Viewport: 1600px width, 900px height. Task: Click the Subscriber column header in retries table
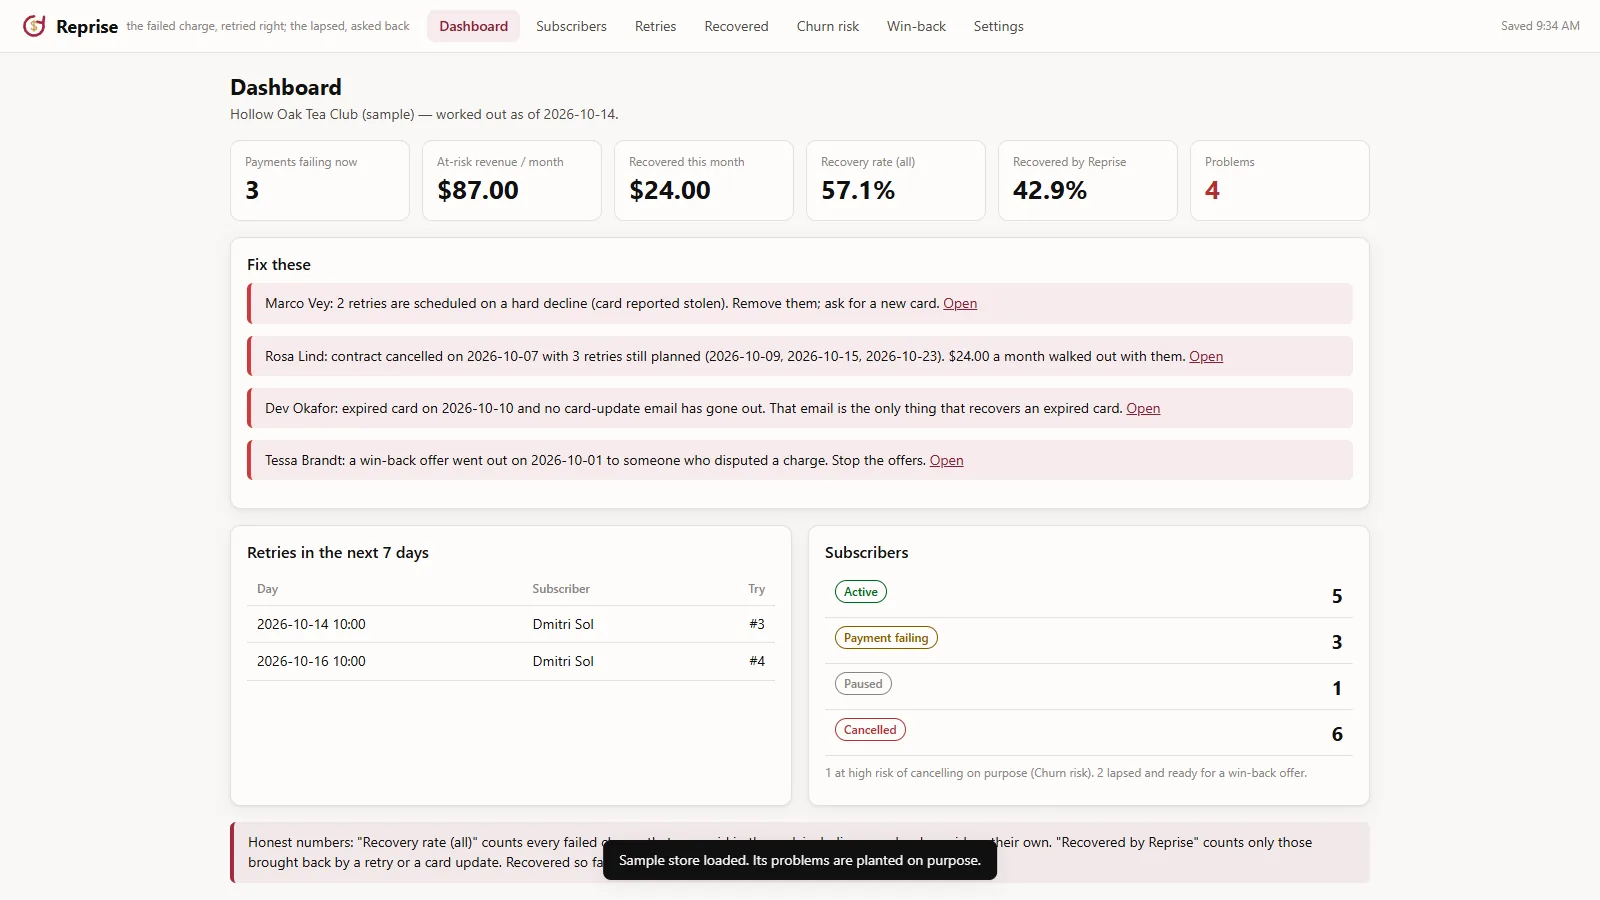point(561,589)
